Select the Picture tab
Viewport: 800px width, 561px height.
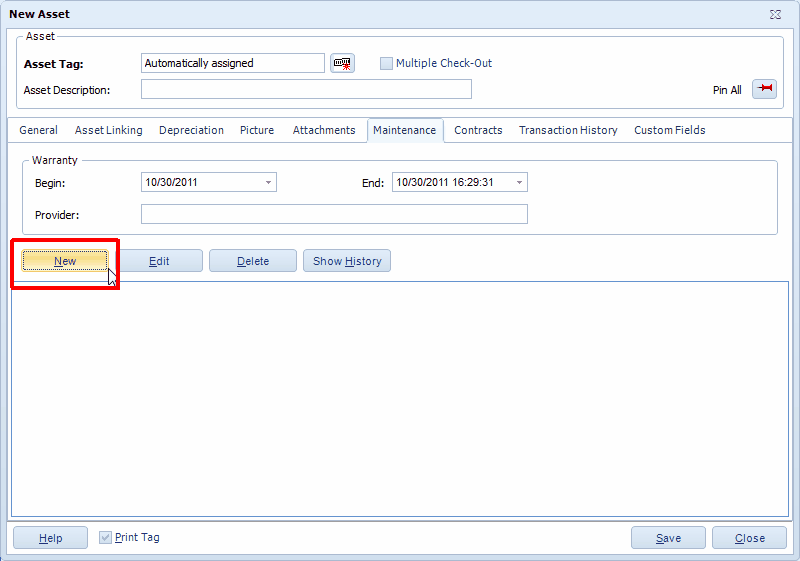[x=257, y=130]
